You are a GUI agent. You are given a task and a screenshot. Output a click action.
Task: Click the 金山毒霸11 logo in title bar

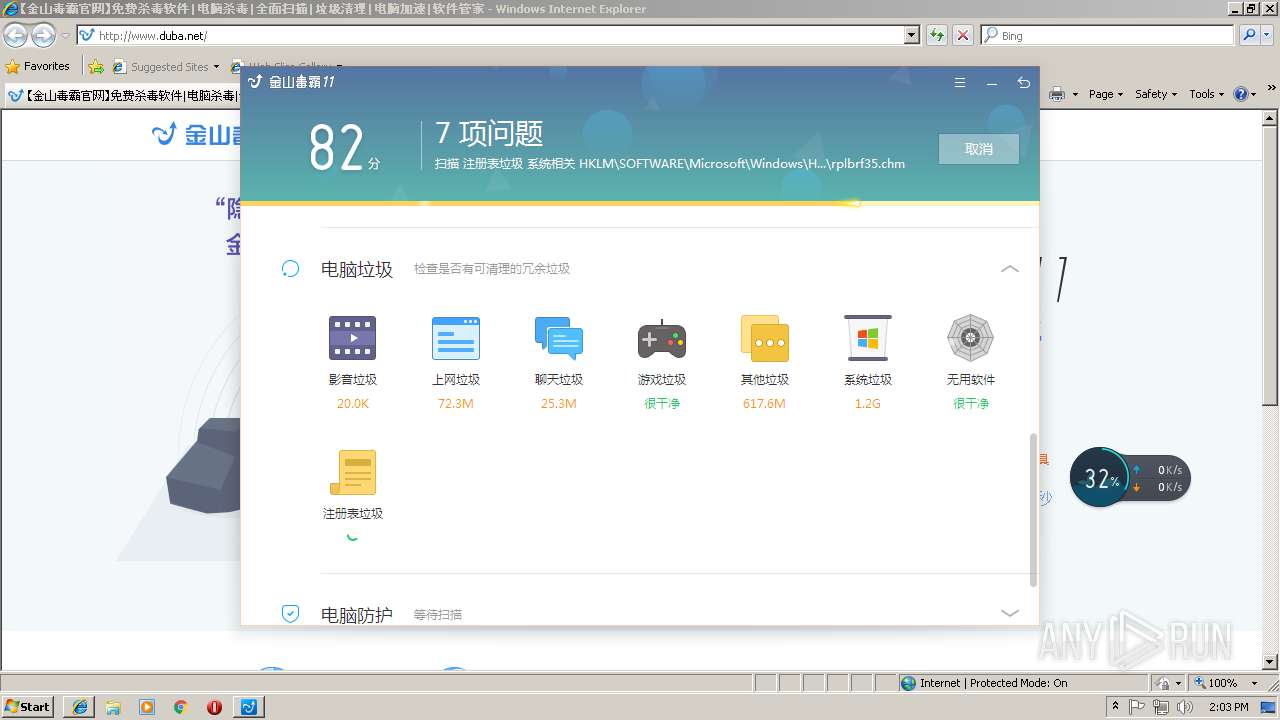(291, 82)
